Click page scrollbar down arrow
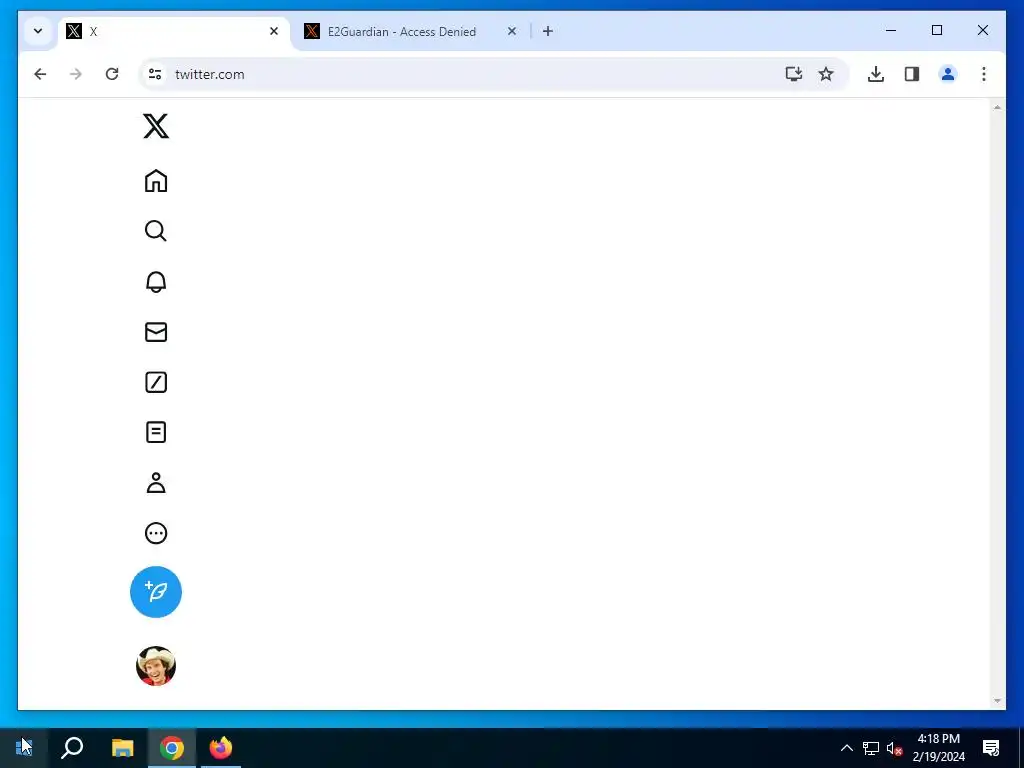The width and height of the screenshot is (1024, 768). coord(997,701)
